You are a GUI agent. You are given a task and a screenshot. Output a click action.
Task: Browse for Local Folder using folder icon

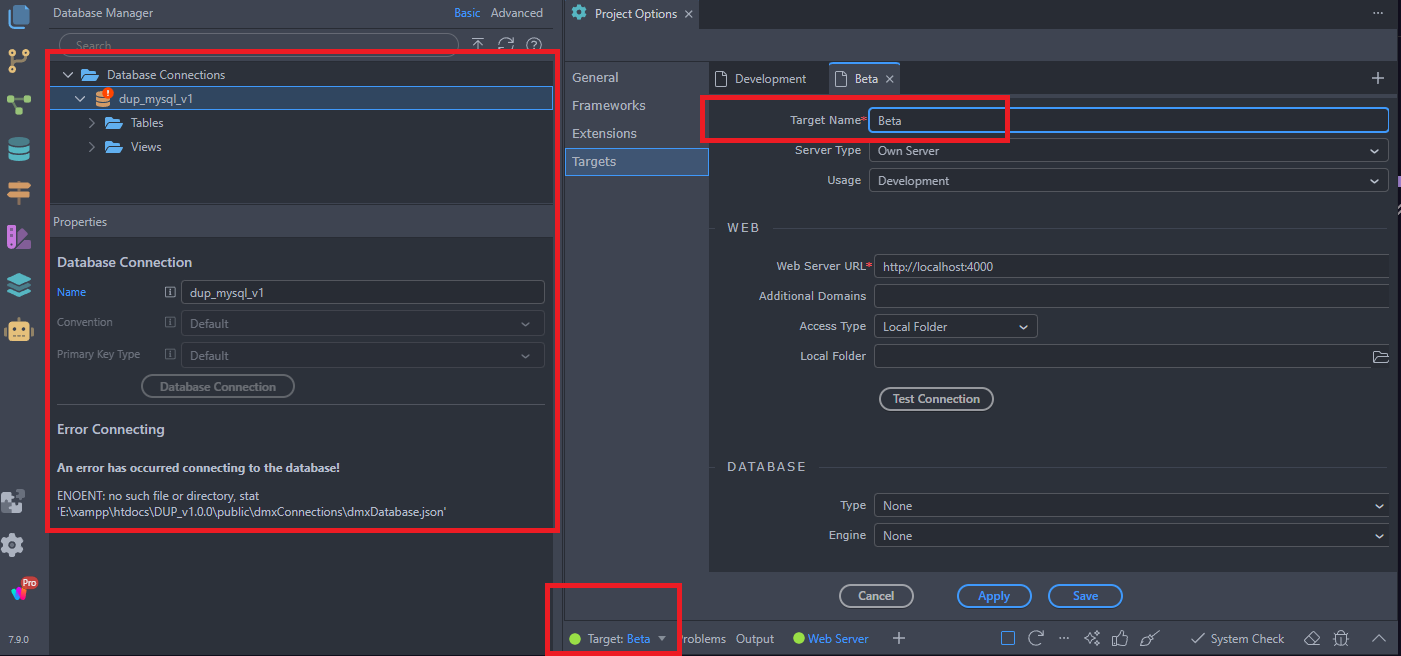1381,357
